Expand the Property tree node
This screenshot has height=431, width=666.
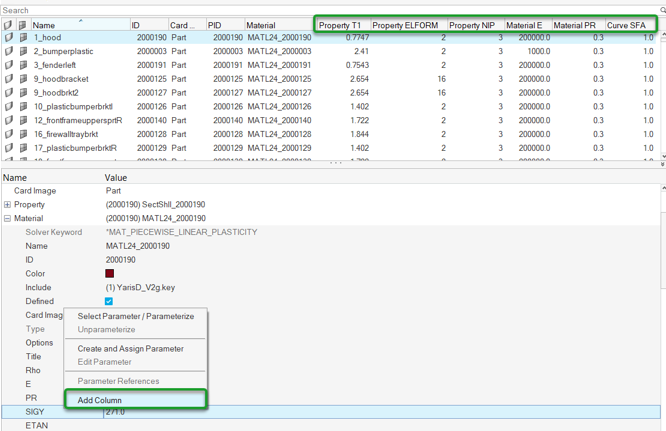click(7, 205)
